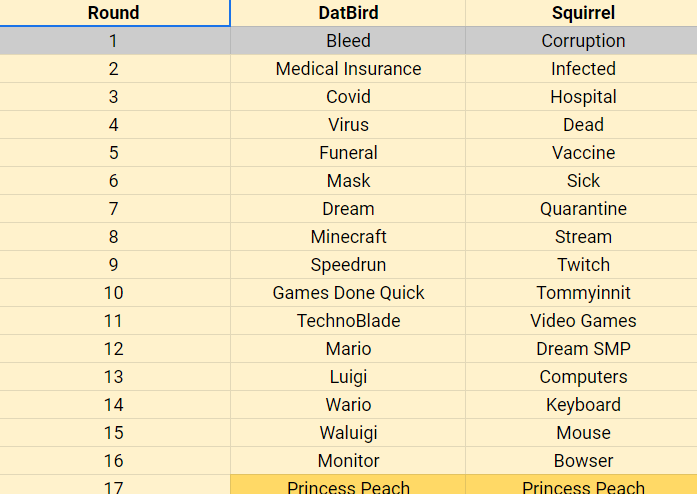Click the Games Done Quick cell
Viewport: 697px width, 494px height.
[348, 293]
